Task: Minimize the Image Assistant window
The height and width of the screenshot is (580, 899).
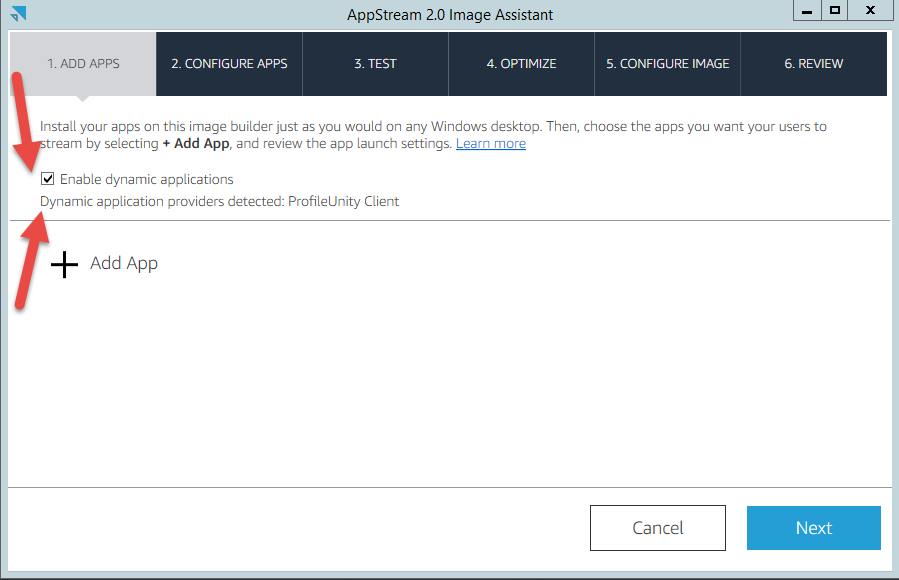Action: click(x=807, y=10)
